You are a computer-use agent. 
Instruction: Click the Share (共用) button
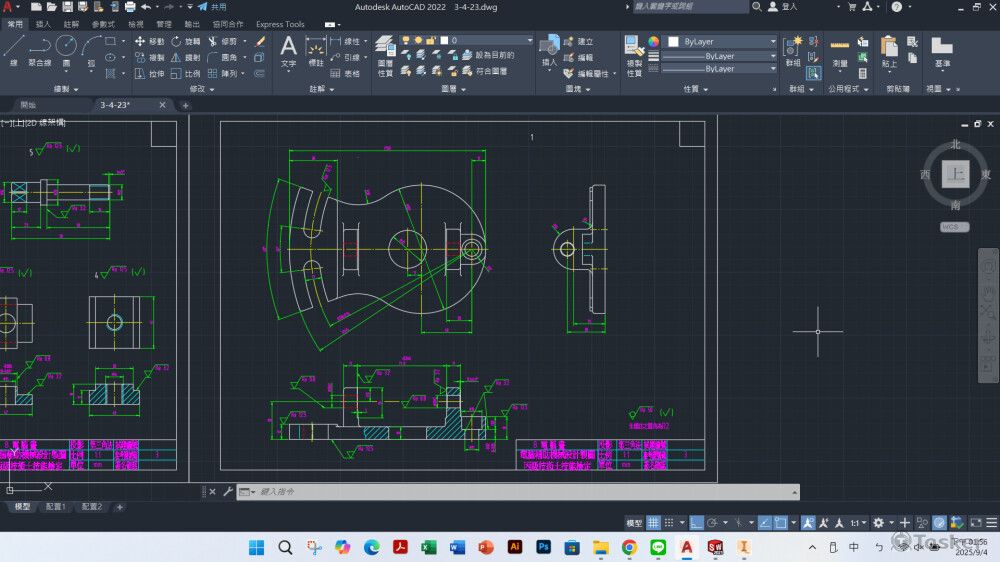tap(212, 7)
